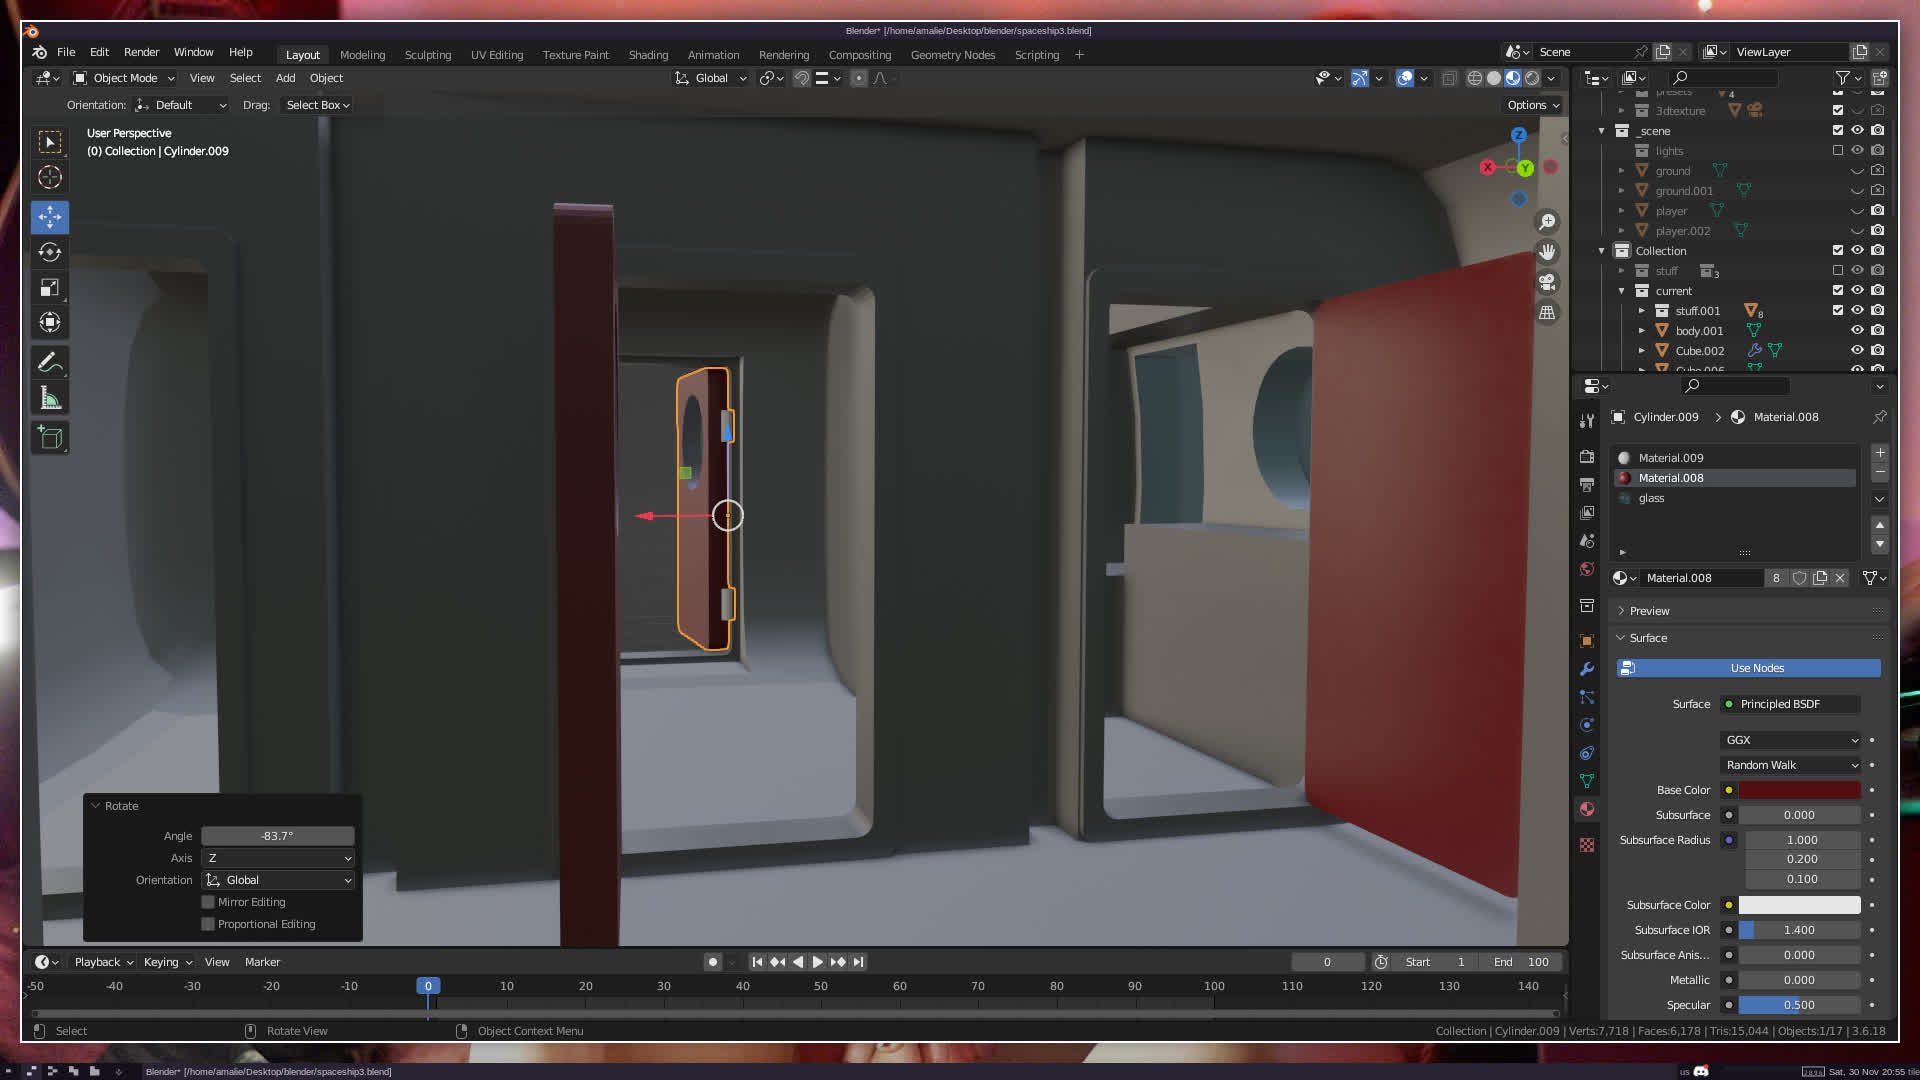Image resolution: width=1920 pixels, height=1080 pixels.
Task: Select Material.009 in the material slots
Action: (x=1670, y=458)
